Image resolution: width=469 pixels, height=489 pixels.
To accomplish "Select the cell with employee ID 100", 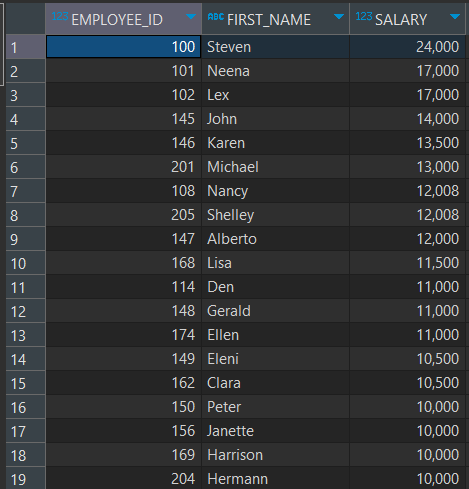I will click(x=124, y=47).
